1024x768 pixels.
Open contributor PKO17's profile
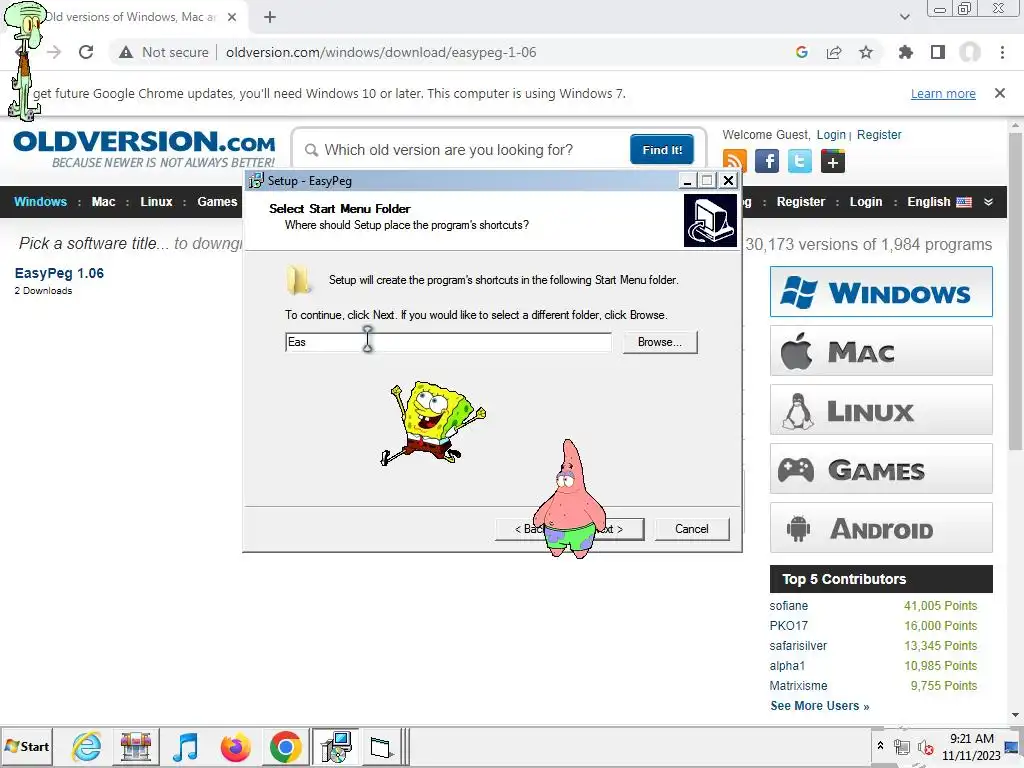[788, 626]
